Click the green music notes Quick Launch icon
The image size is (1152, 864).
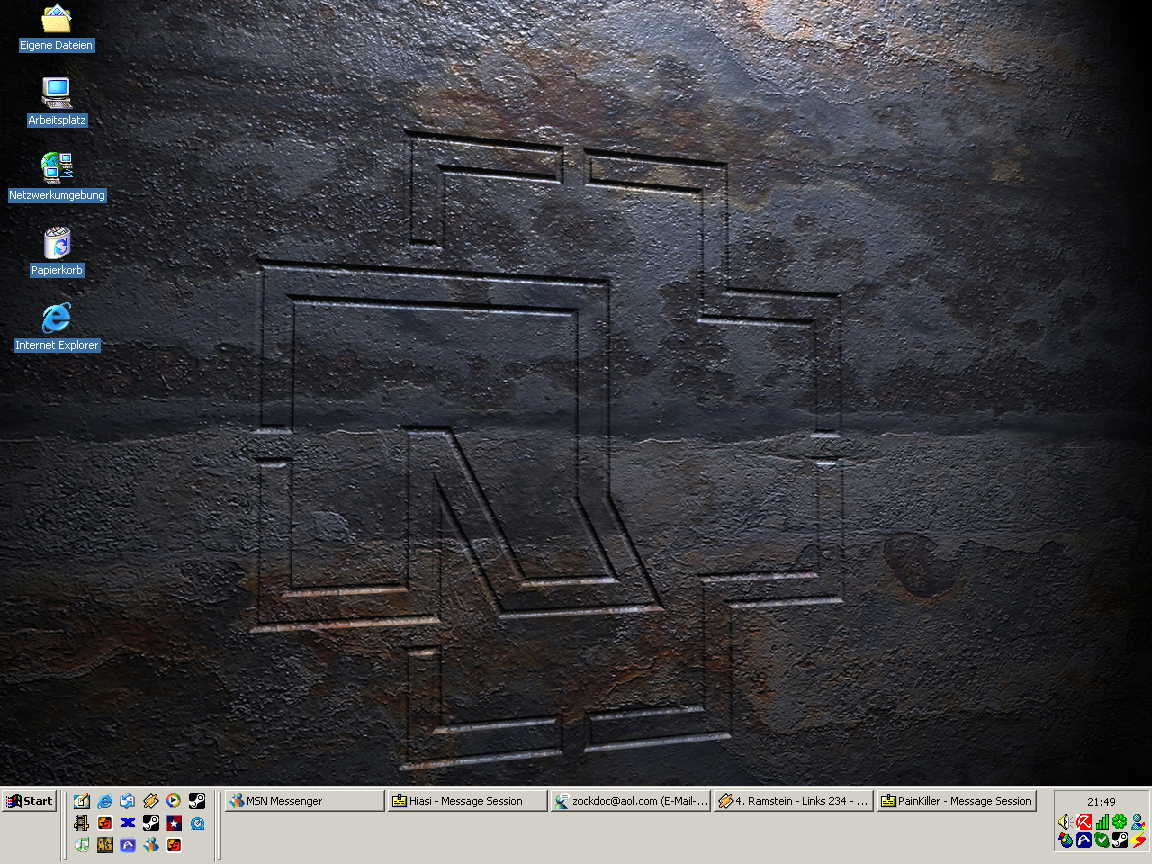82,845
